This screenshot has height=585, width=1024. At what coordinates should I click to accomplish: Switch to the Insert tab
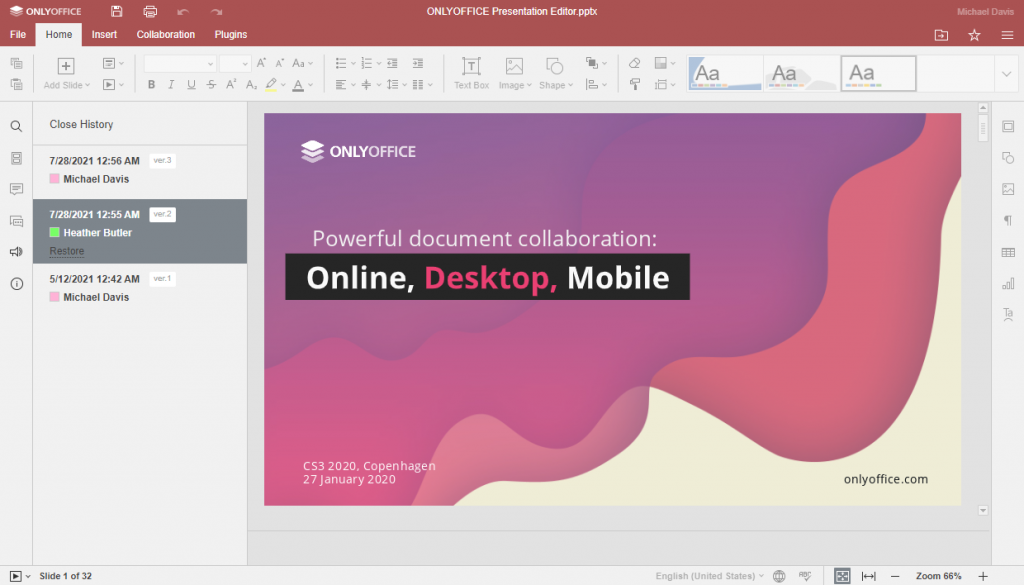click(104, 34)
